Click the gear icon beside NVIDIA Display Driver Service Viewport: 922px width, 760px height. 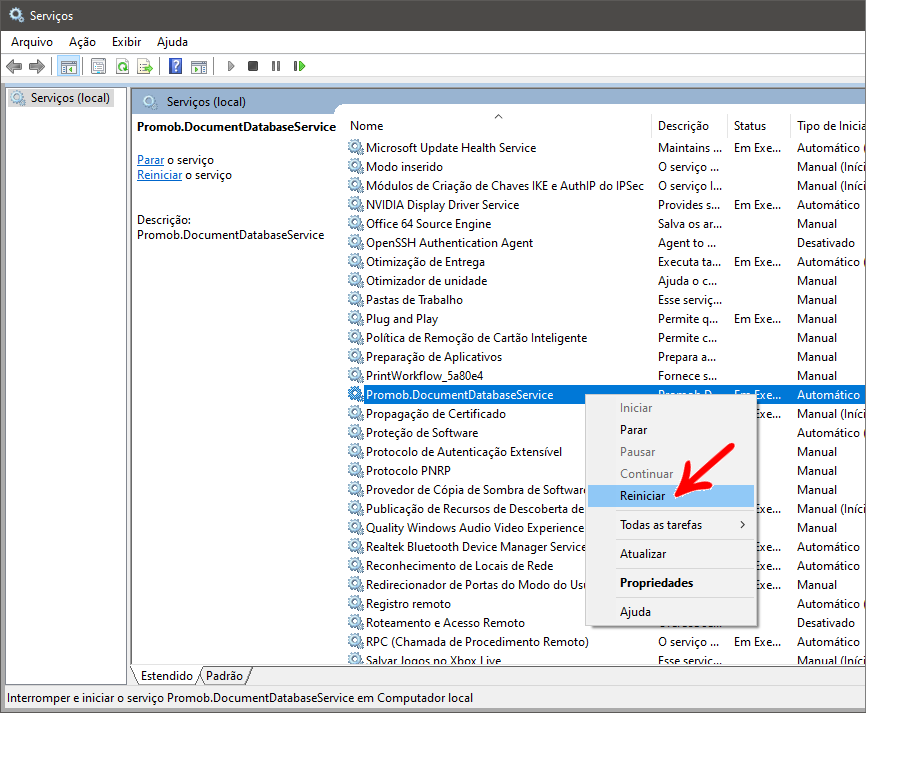tap(355, 205)
